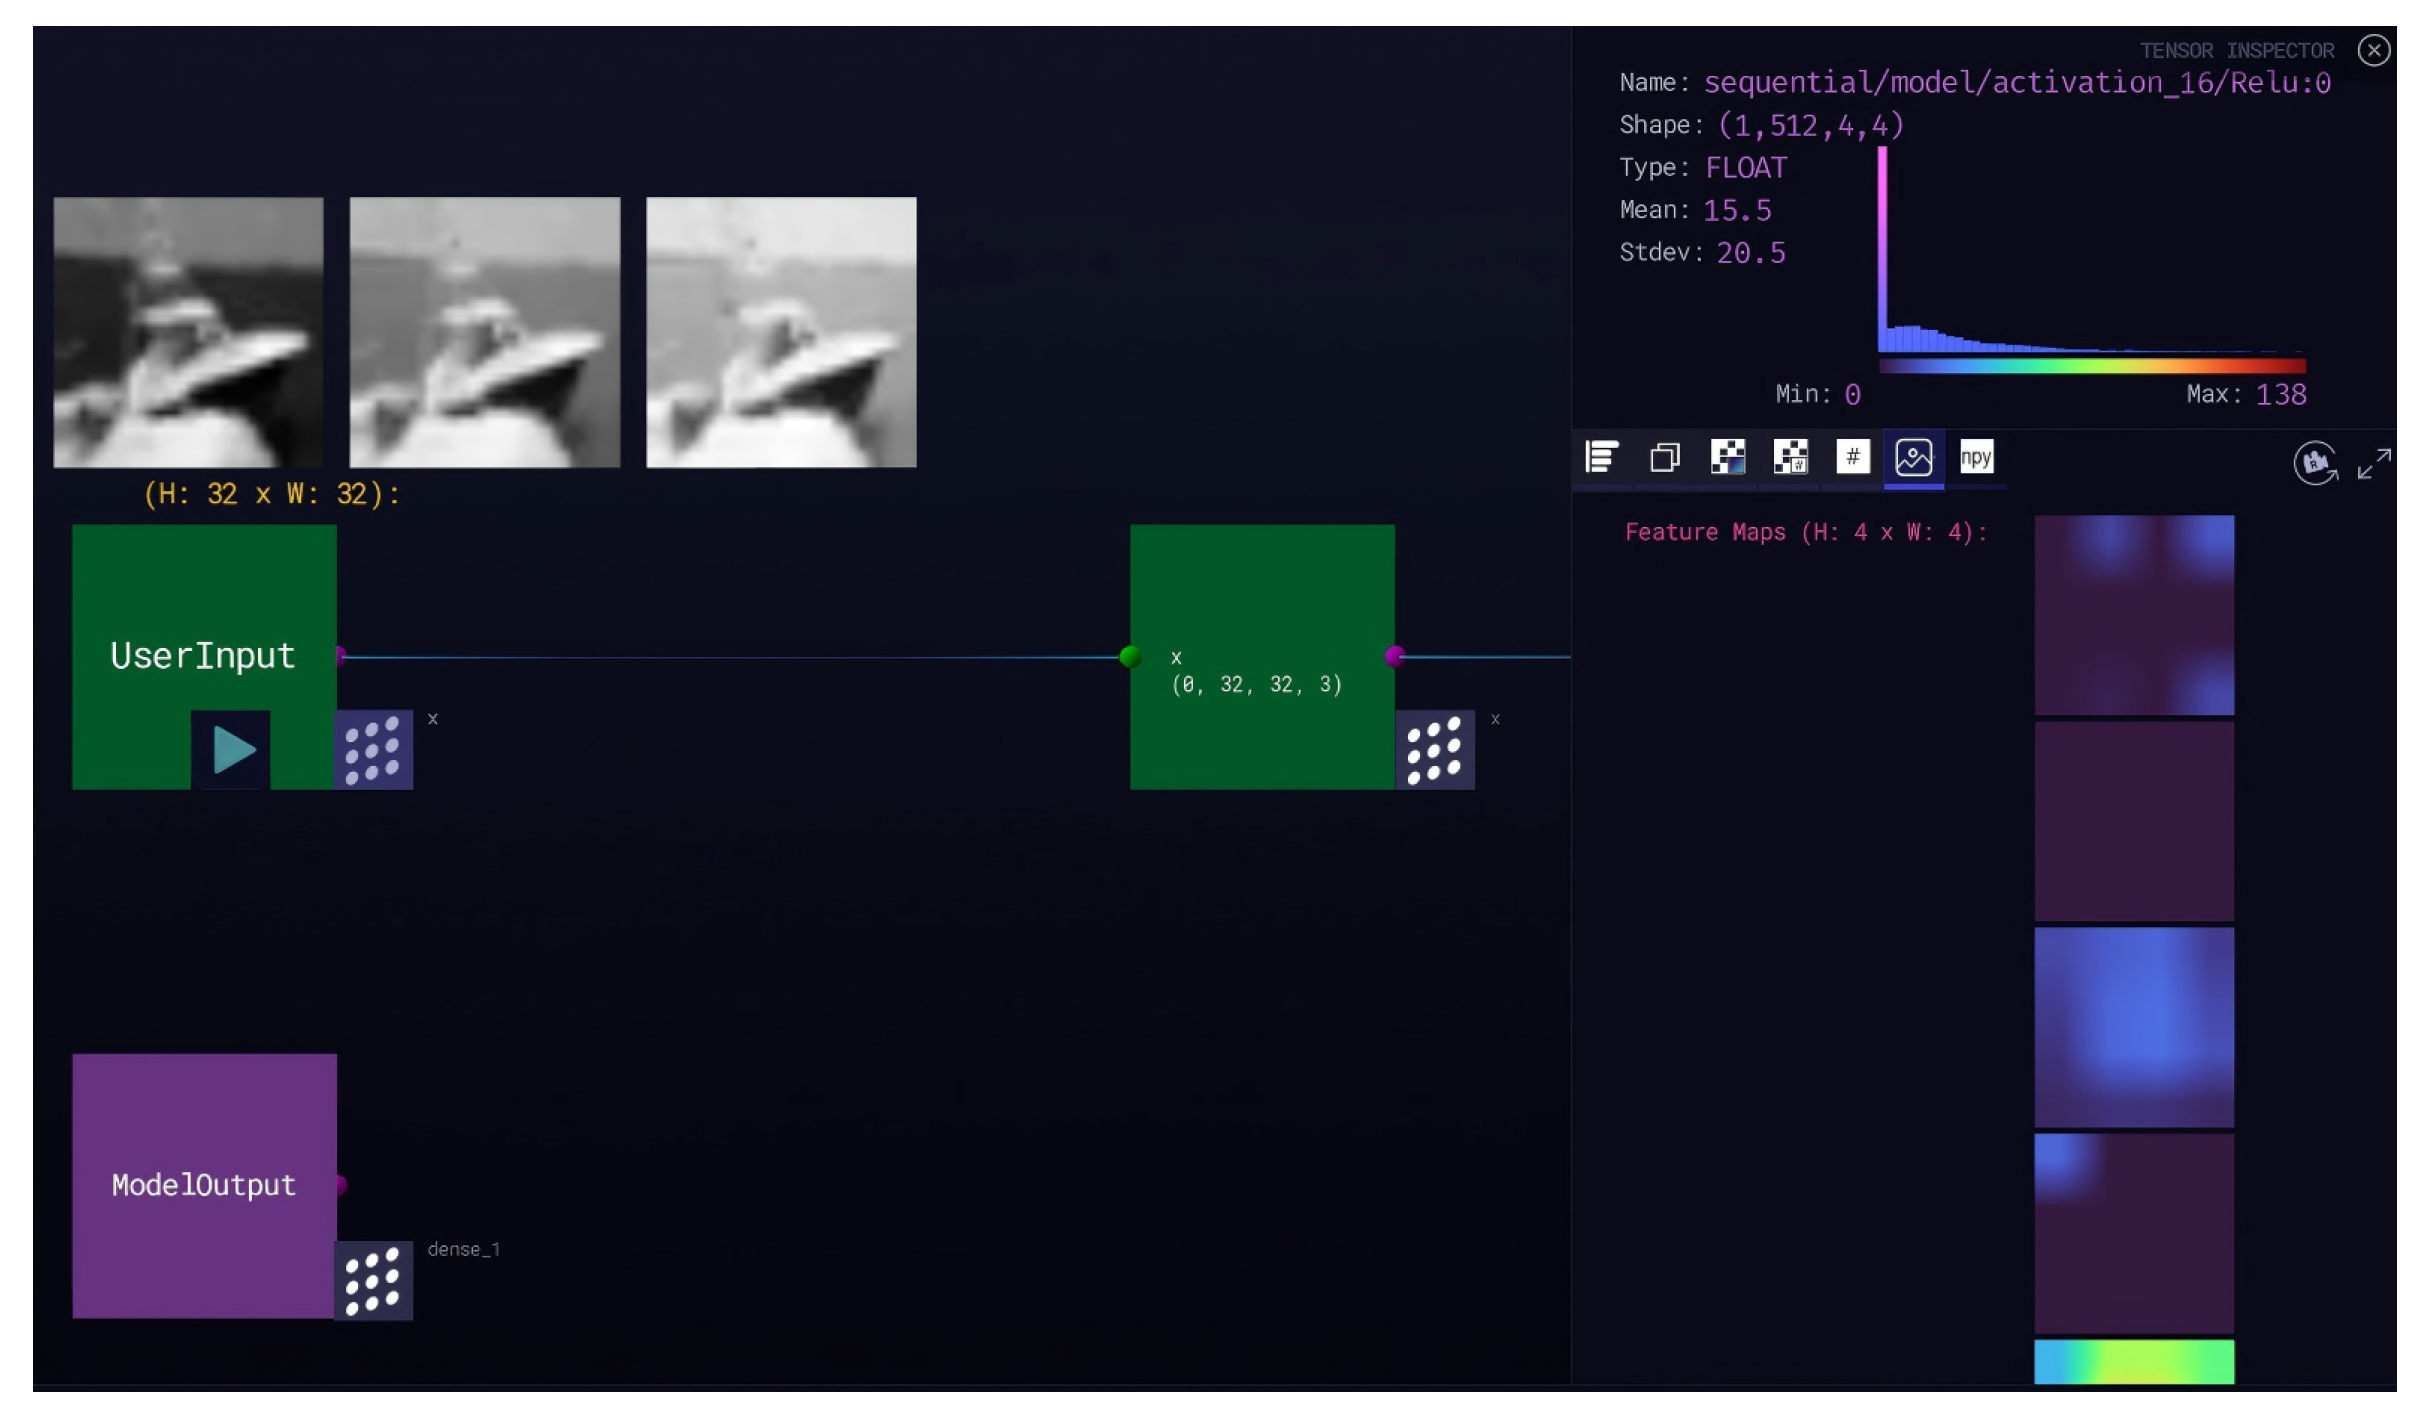Viewport: 2421px width, 1420px height.
Task: Open the histogram bars view tab
Action: [x=1602, y=458]
